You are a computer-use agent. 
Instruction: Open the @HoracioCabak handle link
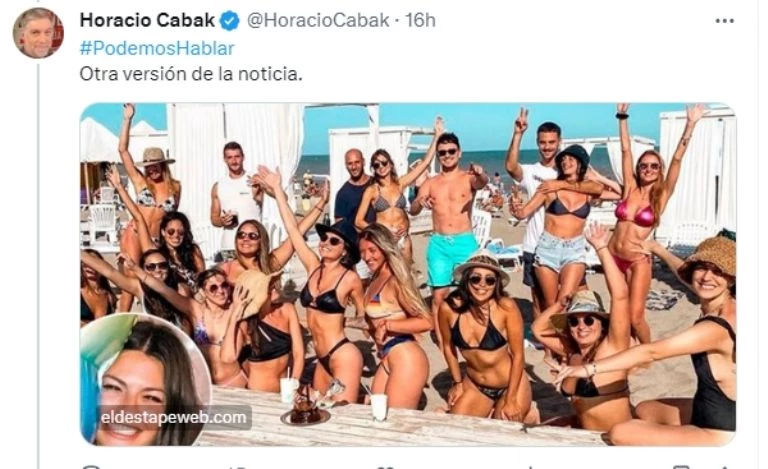318,21
